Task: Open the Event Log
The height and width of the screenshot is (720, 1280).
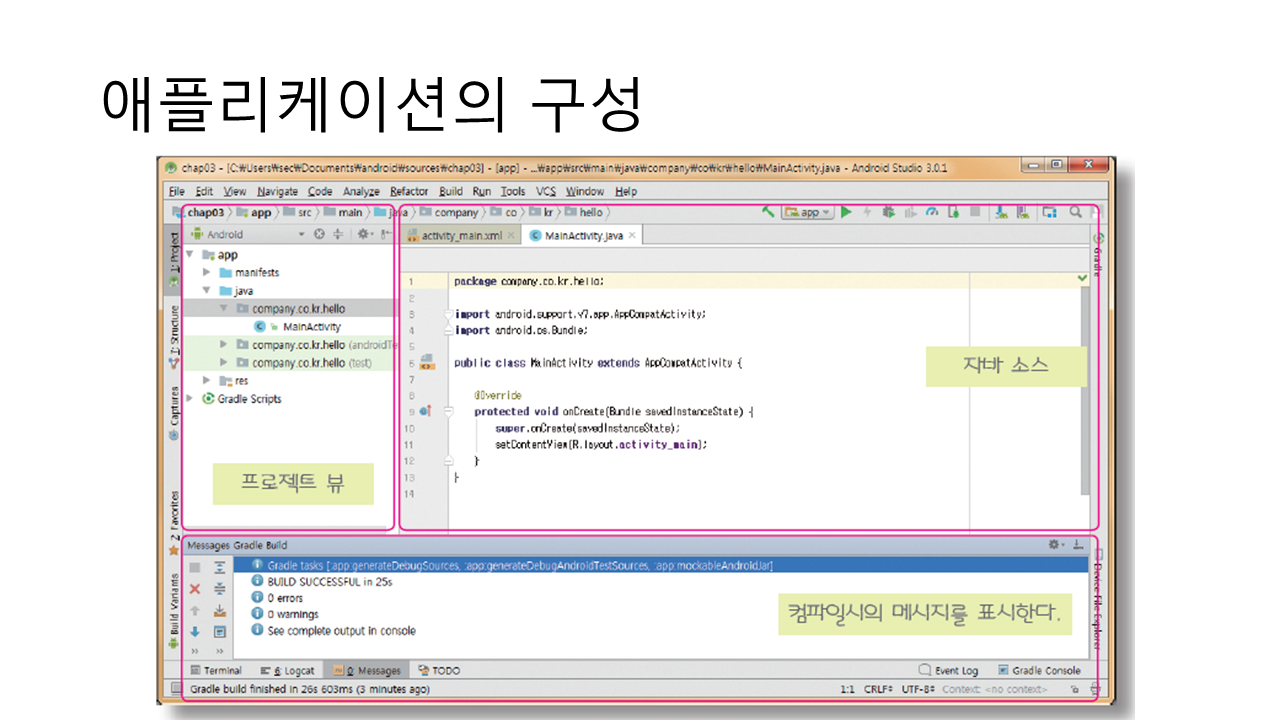Action: tap(948, 670)
